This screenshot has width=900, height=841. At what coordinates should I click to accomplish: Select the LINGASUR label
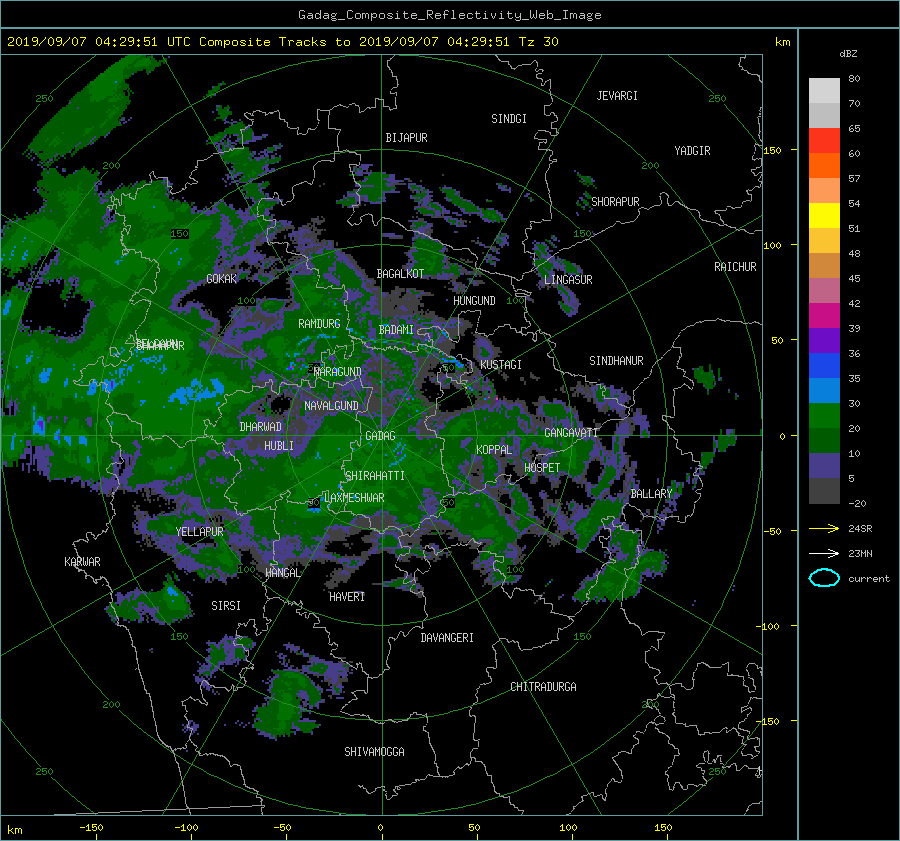[x=568, y=280]
